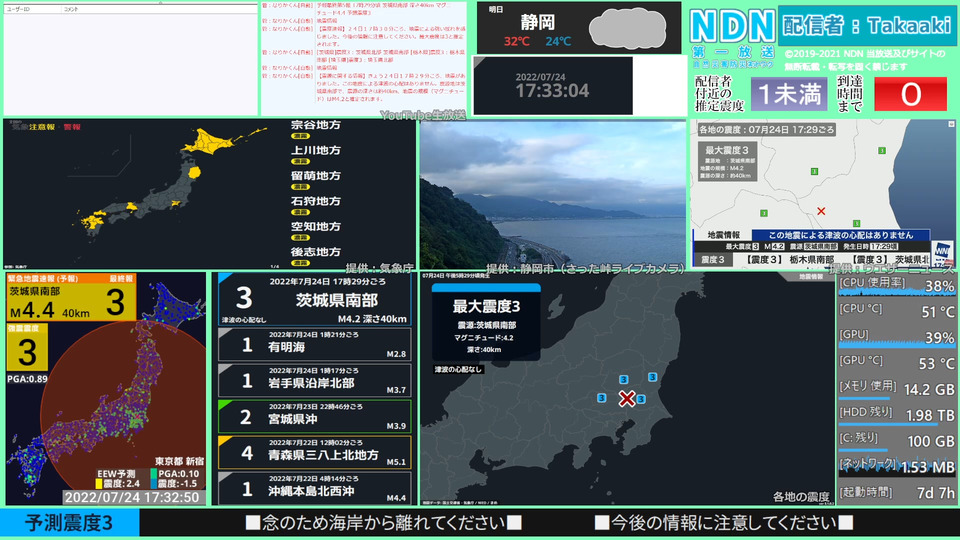Viewport: 960px width, 540px height.
Task: Click the メモリ 使用 14.2 GB bar
Action: (x=896, y=389)
